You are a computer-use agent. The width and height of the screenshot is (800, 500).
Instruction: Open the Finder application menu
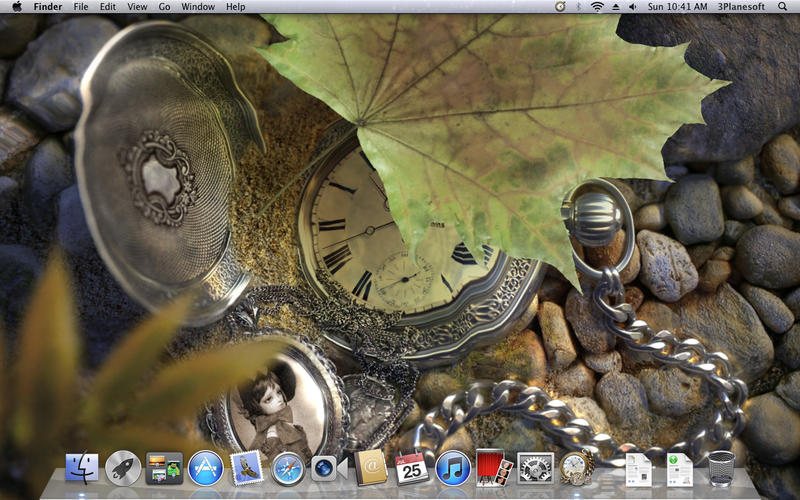48,7
